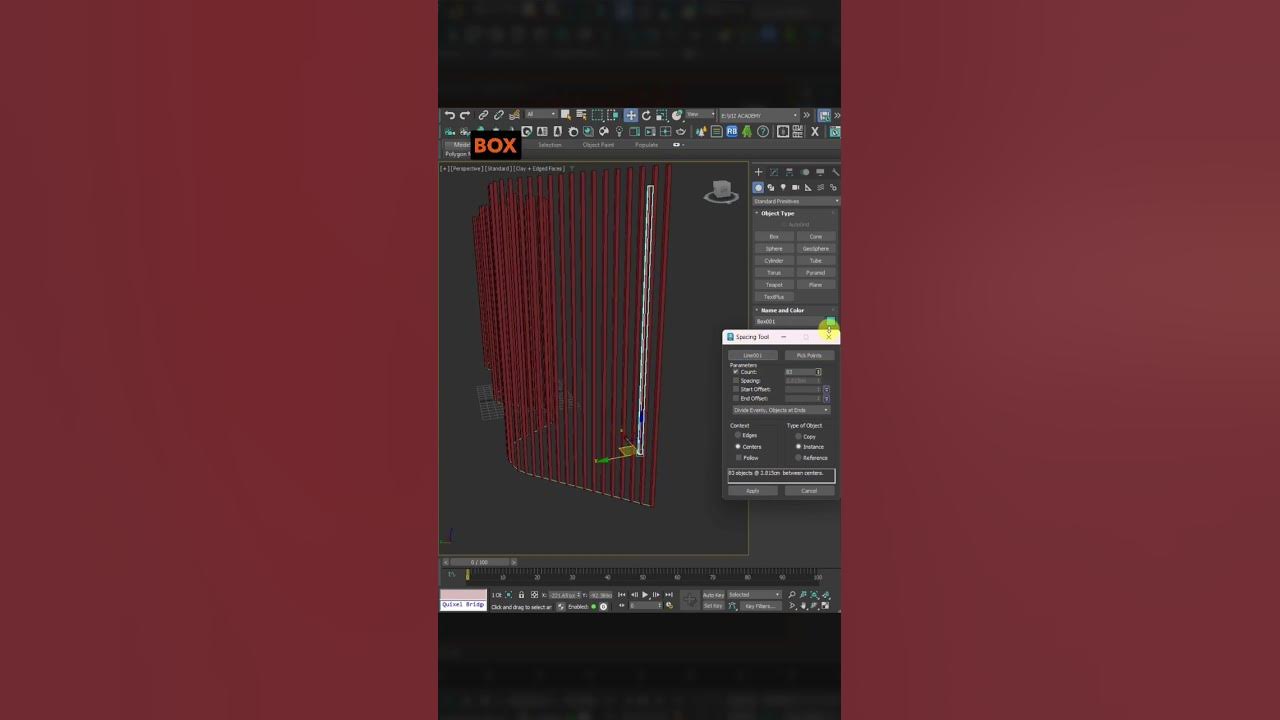Screen dimensions: 1280x720
Task: Toggle the End Offset checkbox
Action: (x=736, y=398)
